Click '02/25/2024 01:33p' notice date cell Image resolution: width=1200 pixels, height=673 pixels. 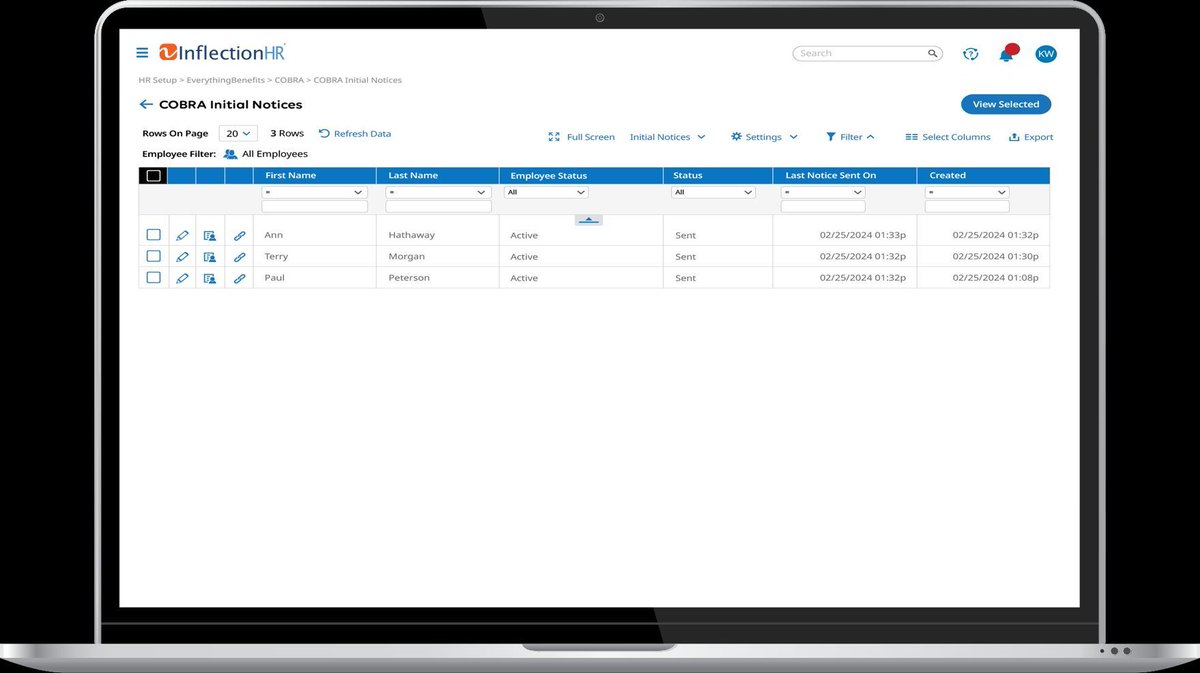863,236
